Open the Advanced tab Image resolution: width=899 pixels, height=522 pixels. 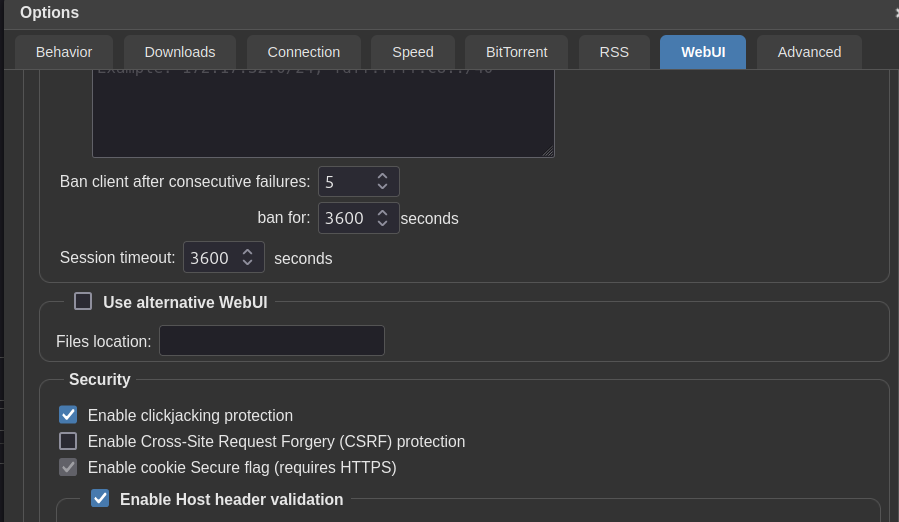(x=809, y=52)
